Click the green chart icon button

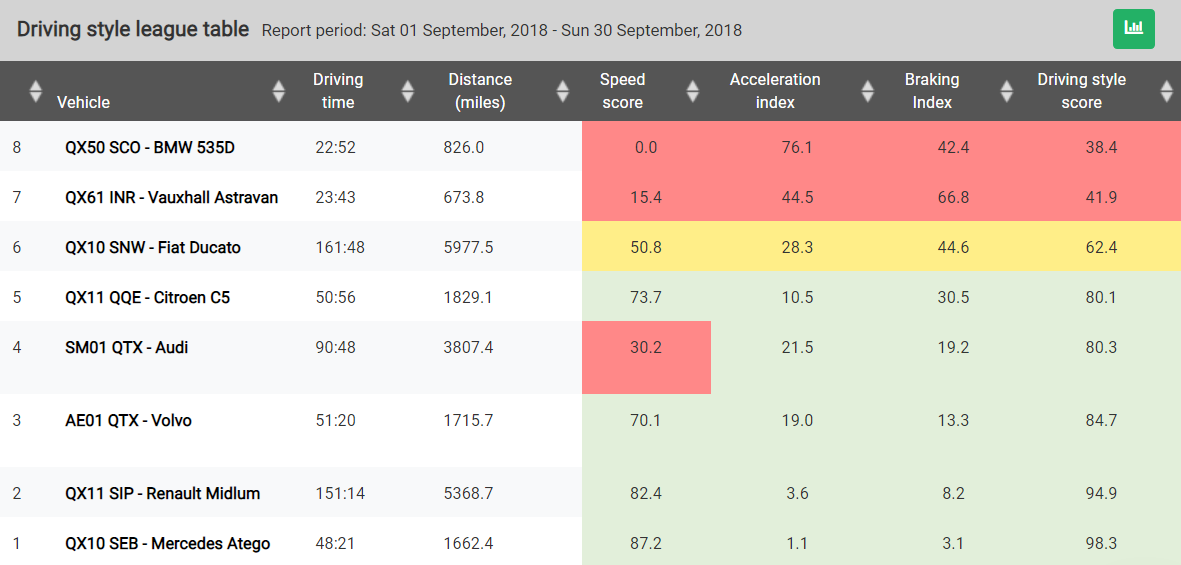pos(1133,28)
